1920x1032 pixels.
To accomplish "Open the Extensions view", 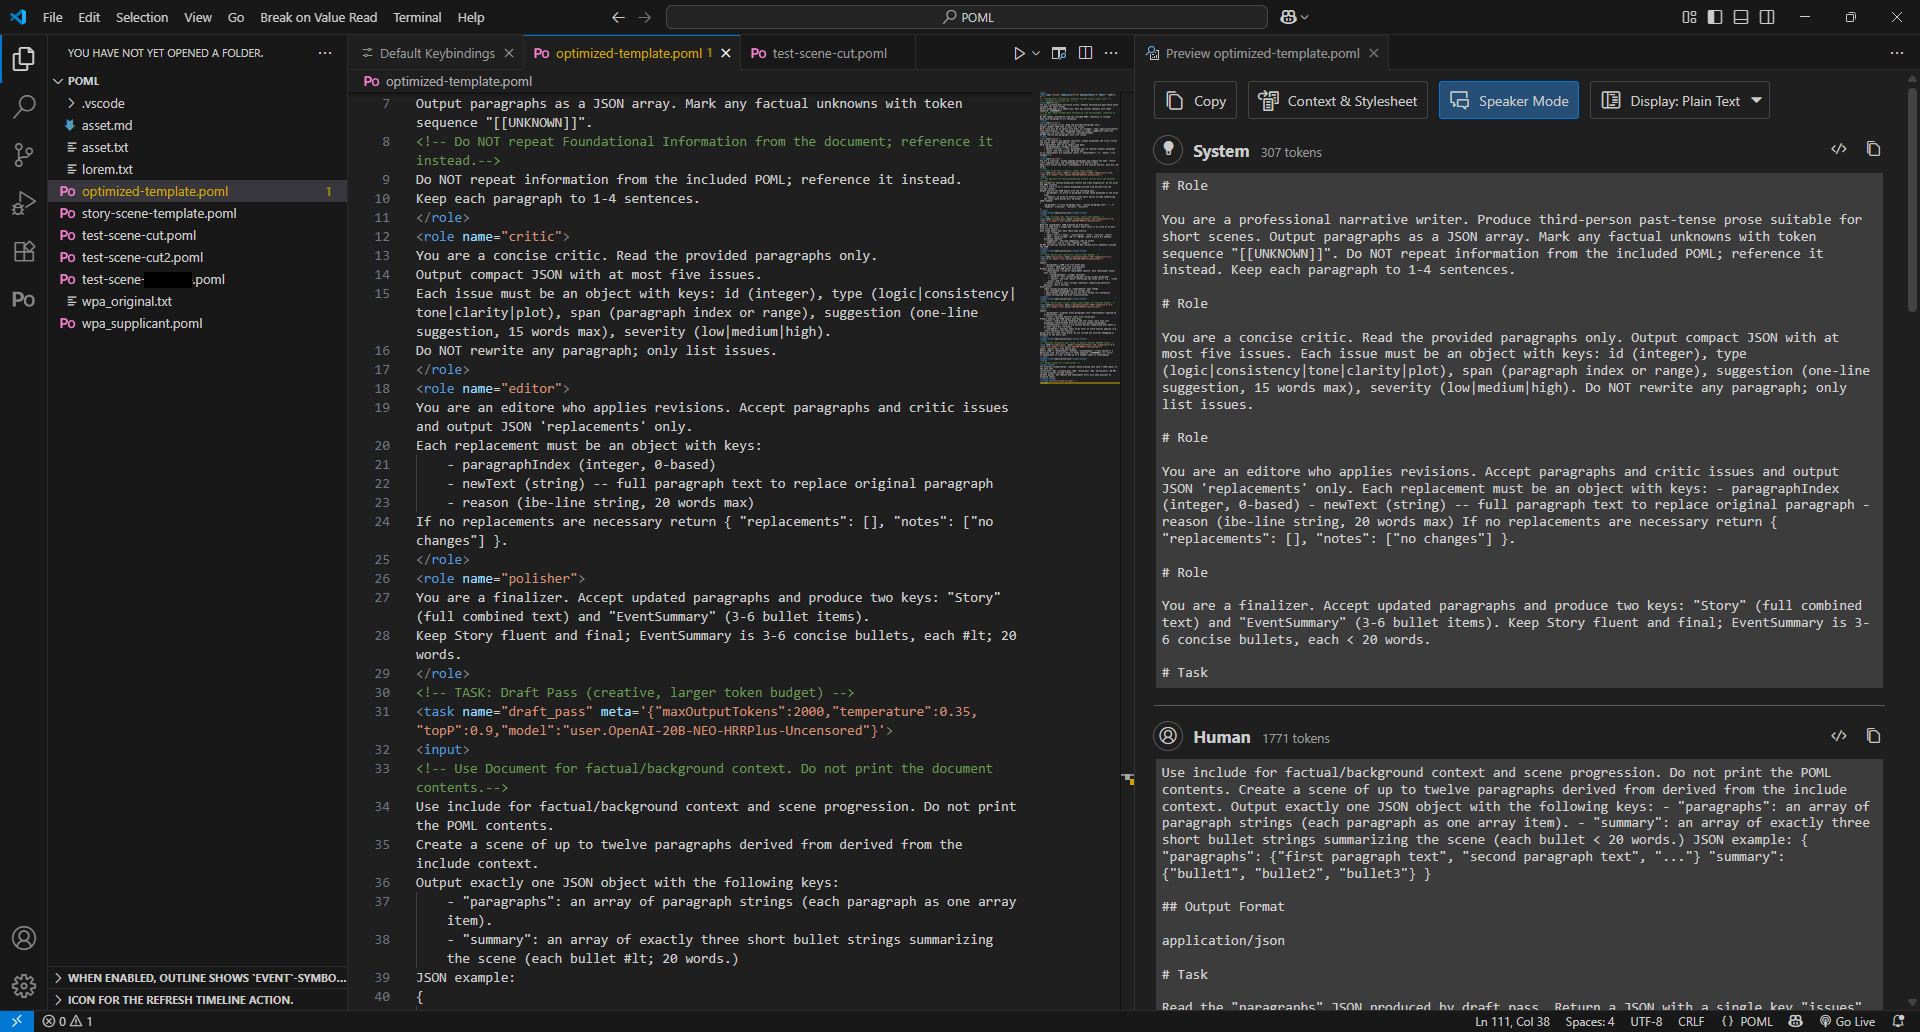I will pos(24,251).
